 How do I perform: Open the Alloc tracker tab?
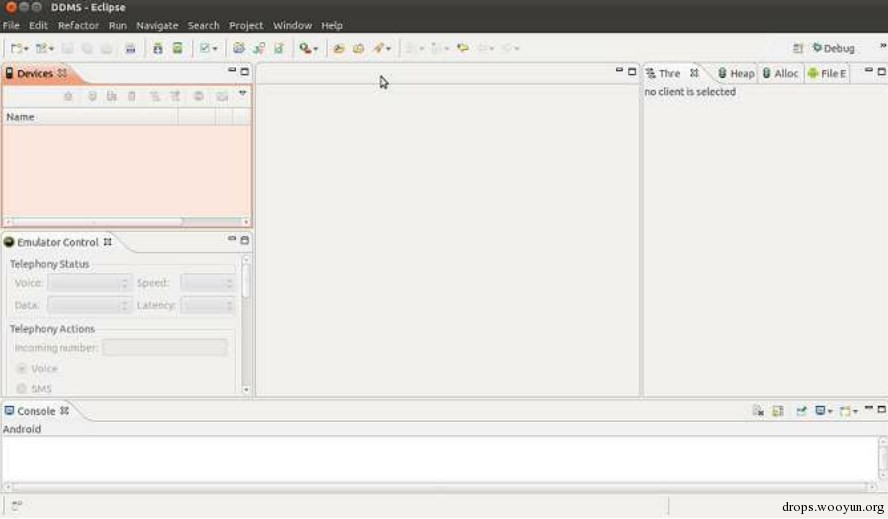[780, 74]
